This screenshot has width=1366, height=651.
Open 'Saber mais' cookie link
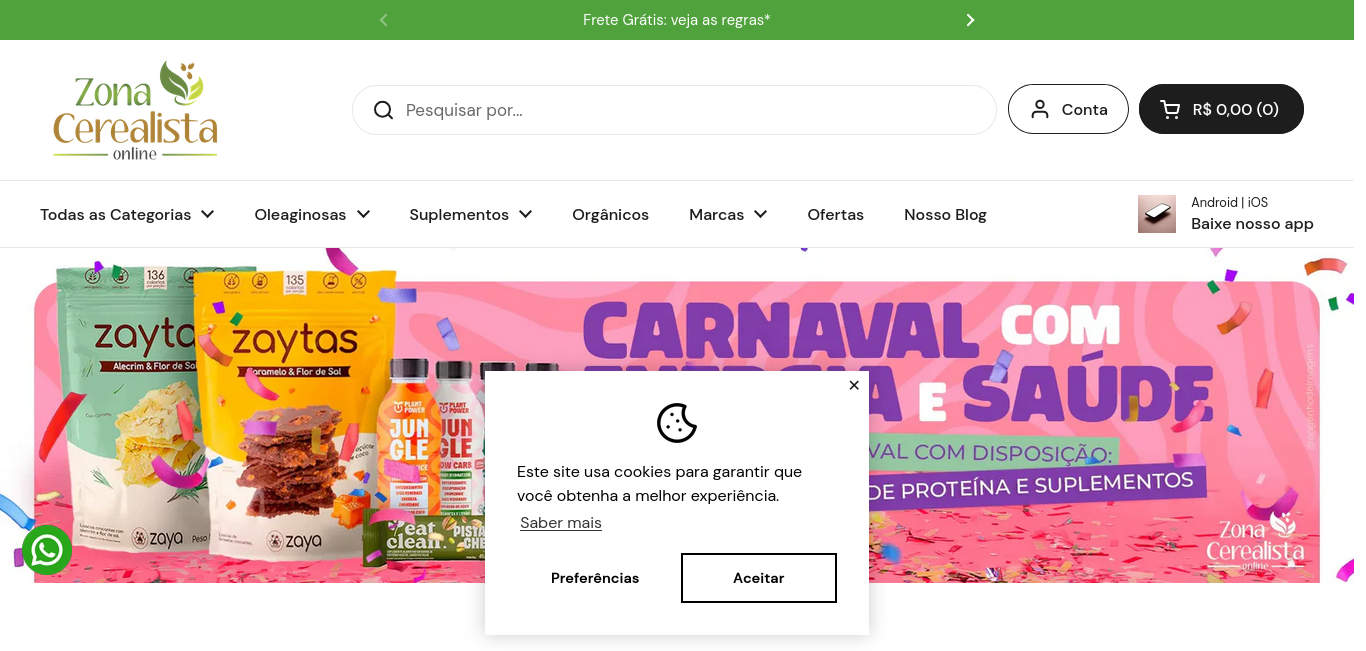(x=561, y=523)
